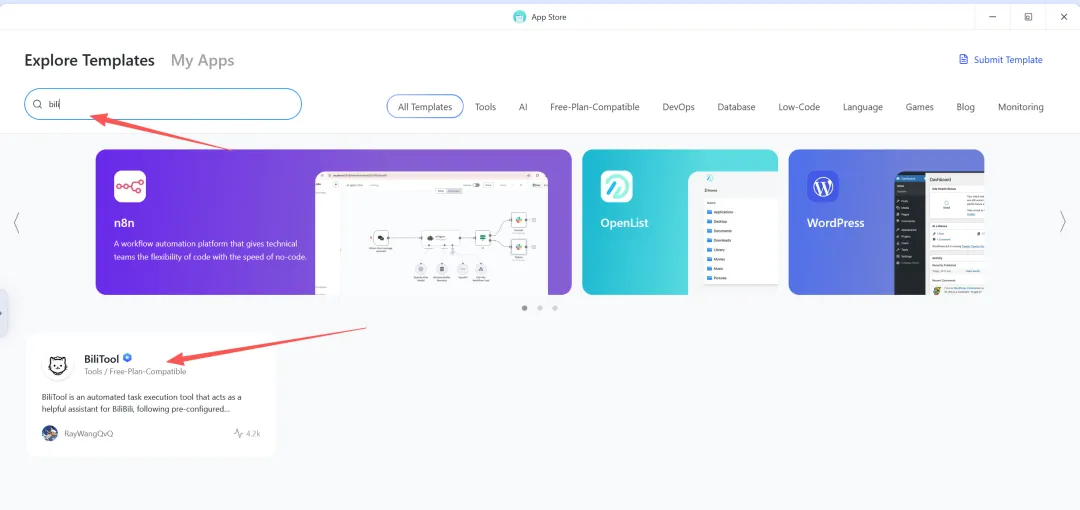The width and height of the screenshot is (1080, 510).
Task: Go to previous carousel slide arrow
Action: [17, 222]
